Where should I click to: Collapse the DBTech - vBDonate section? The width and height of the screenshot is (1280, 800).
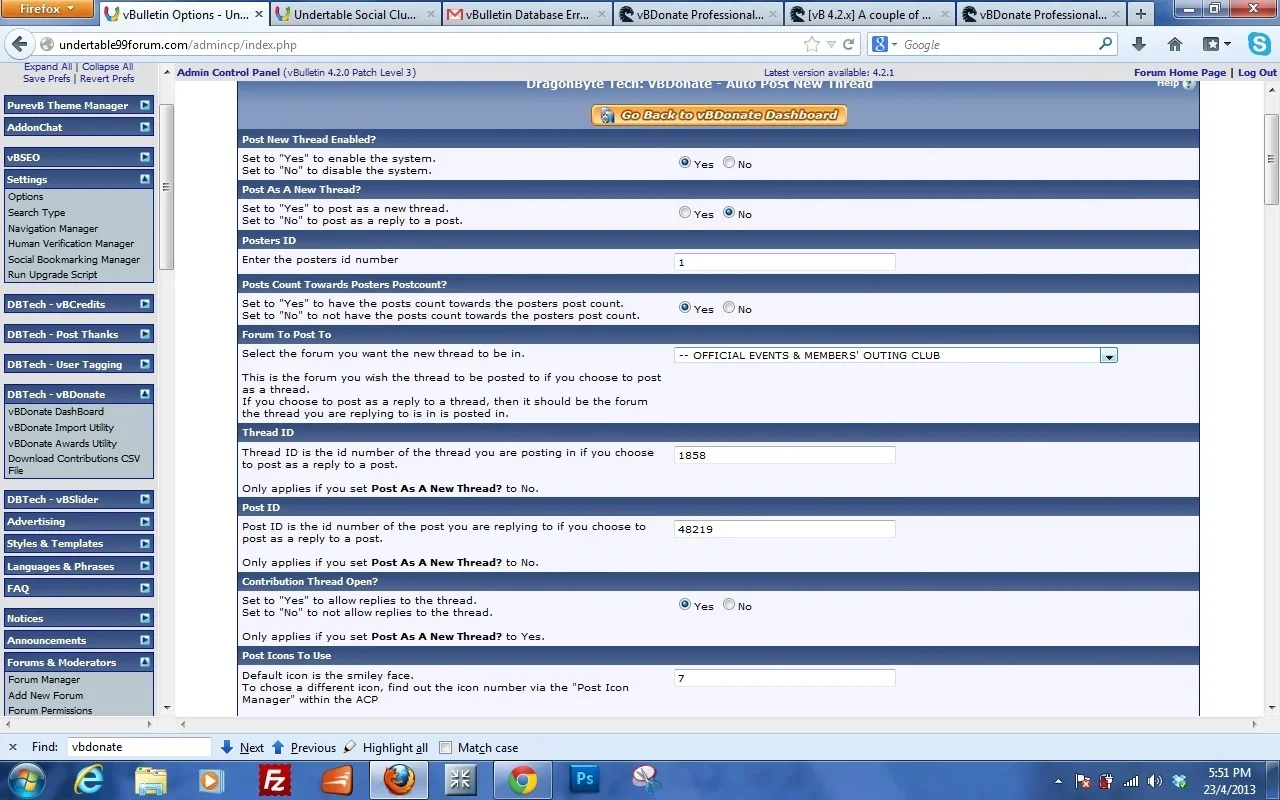(145, 394)
